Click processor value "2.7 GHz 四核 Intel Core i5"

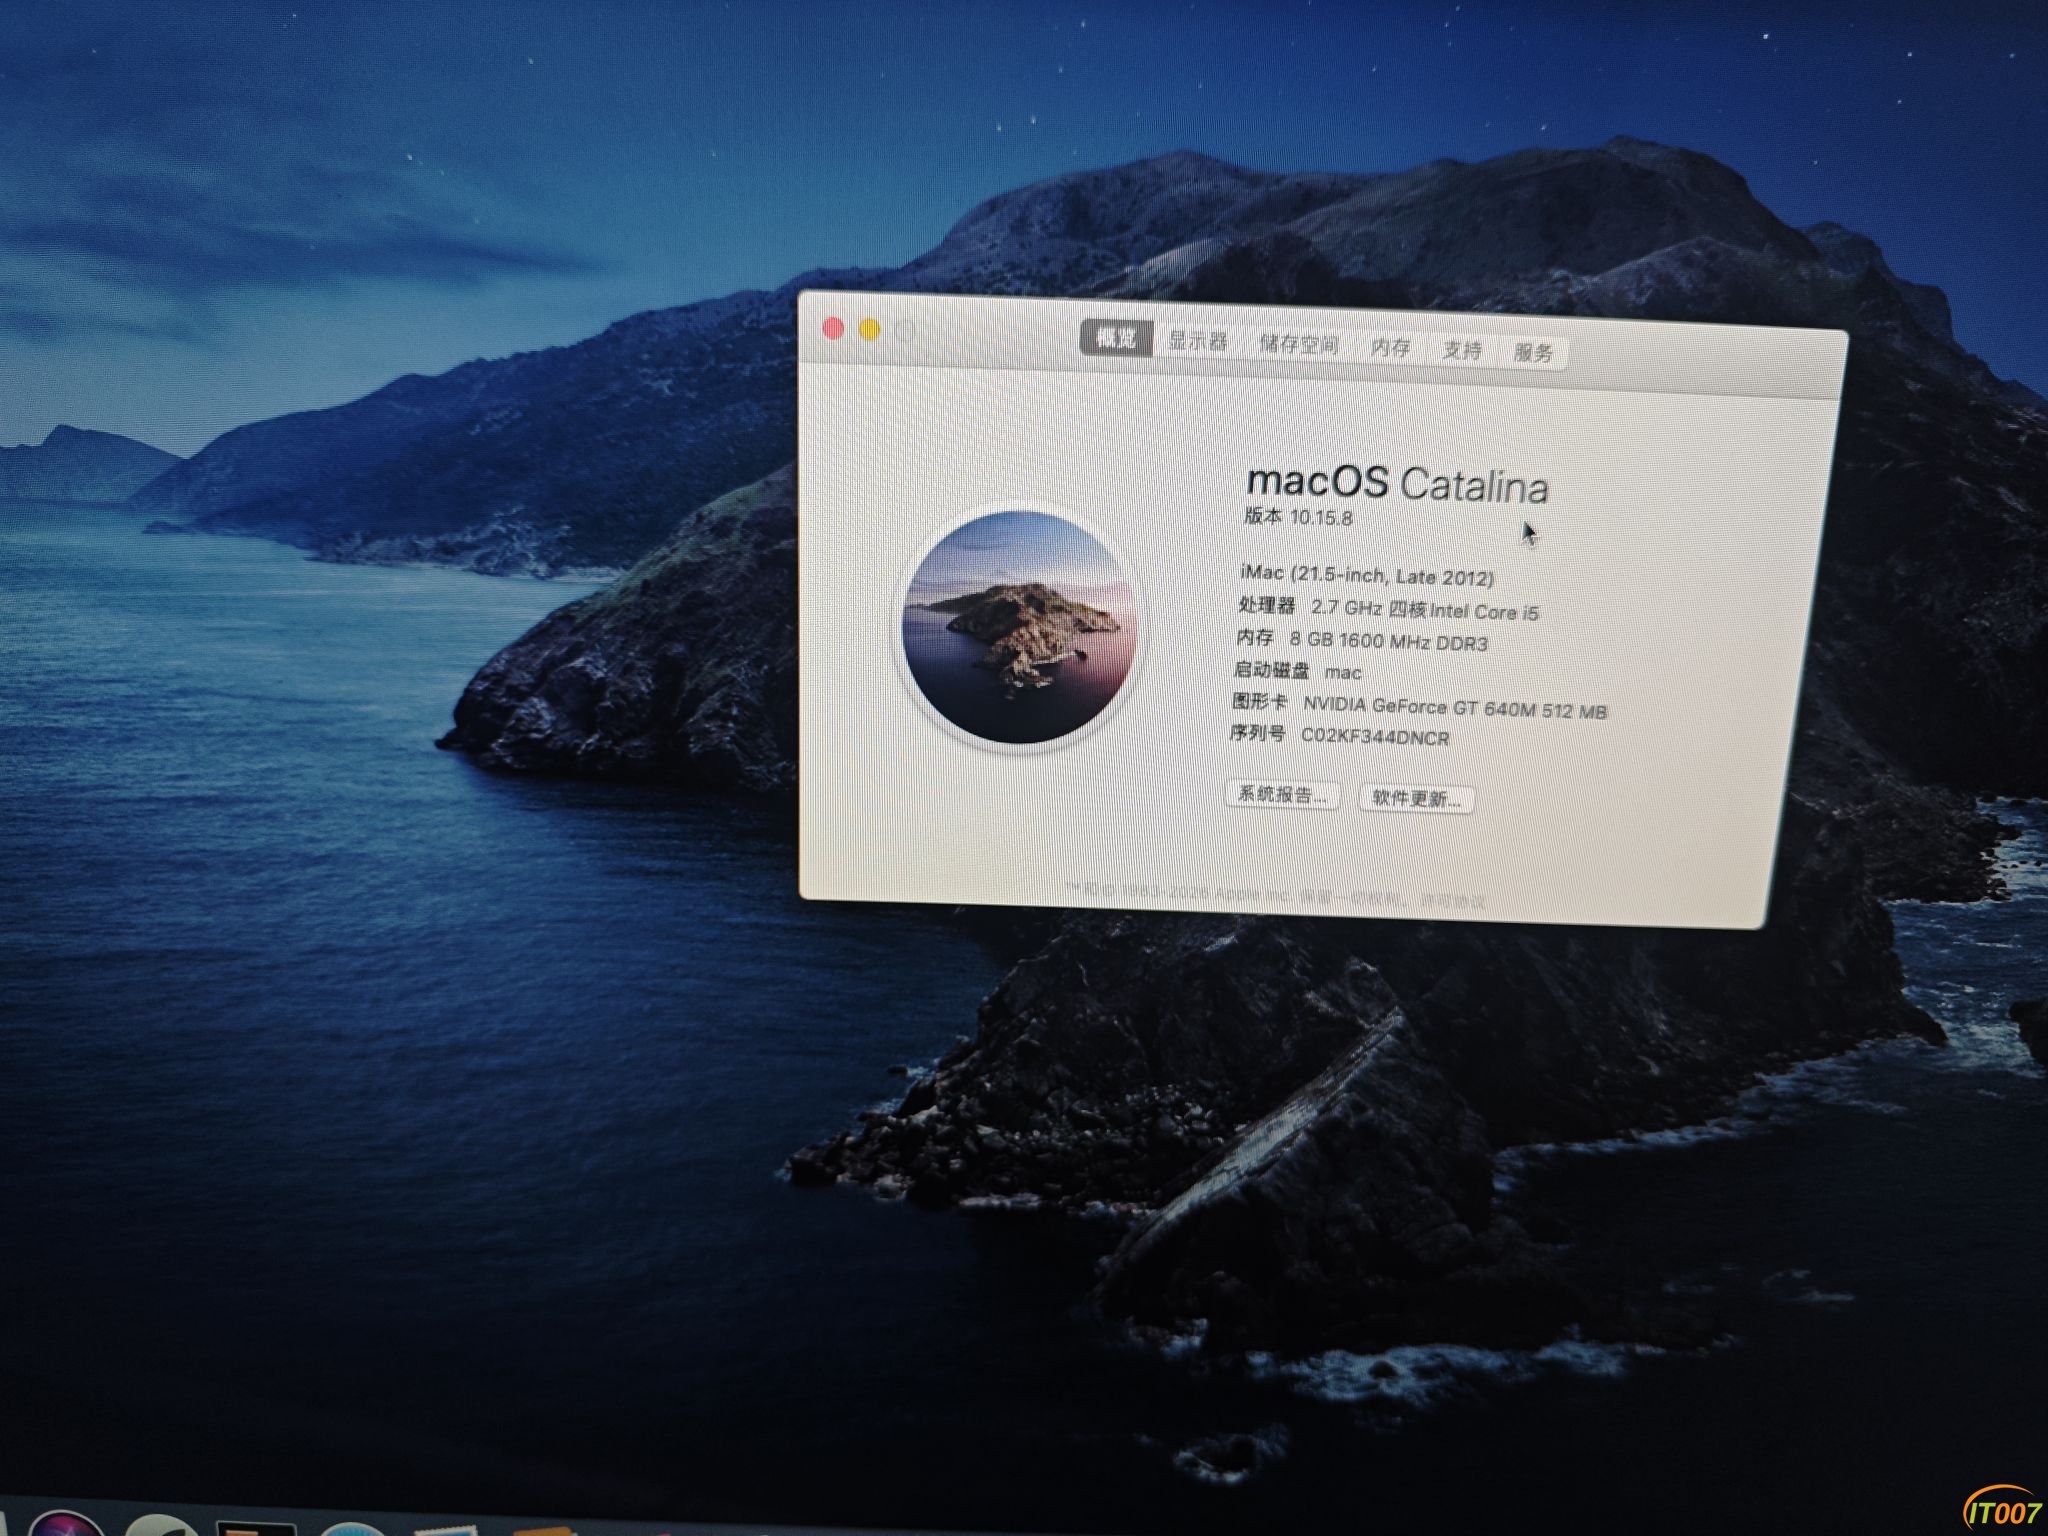(1425, 609)
